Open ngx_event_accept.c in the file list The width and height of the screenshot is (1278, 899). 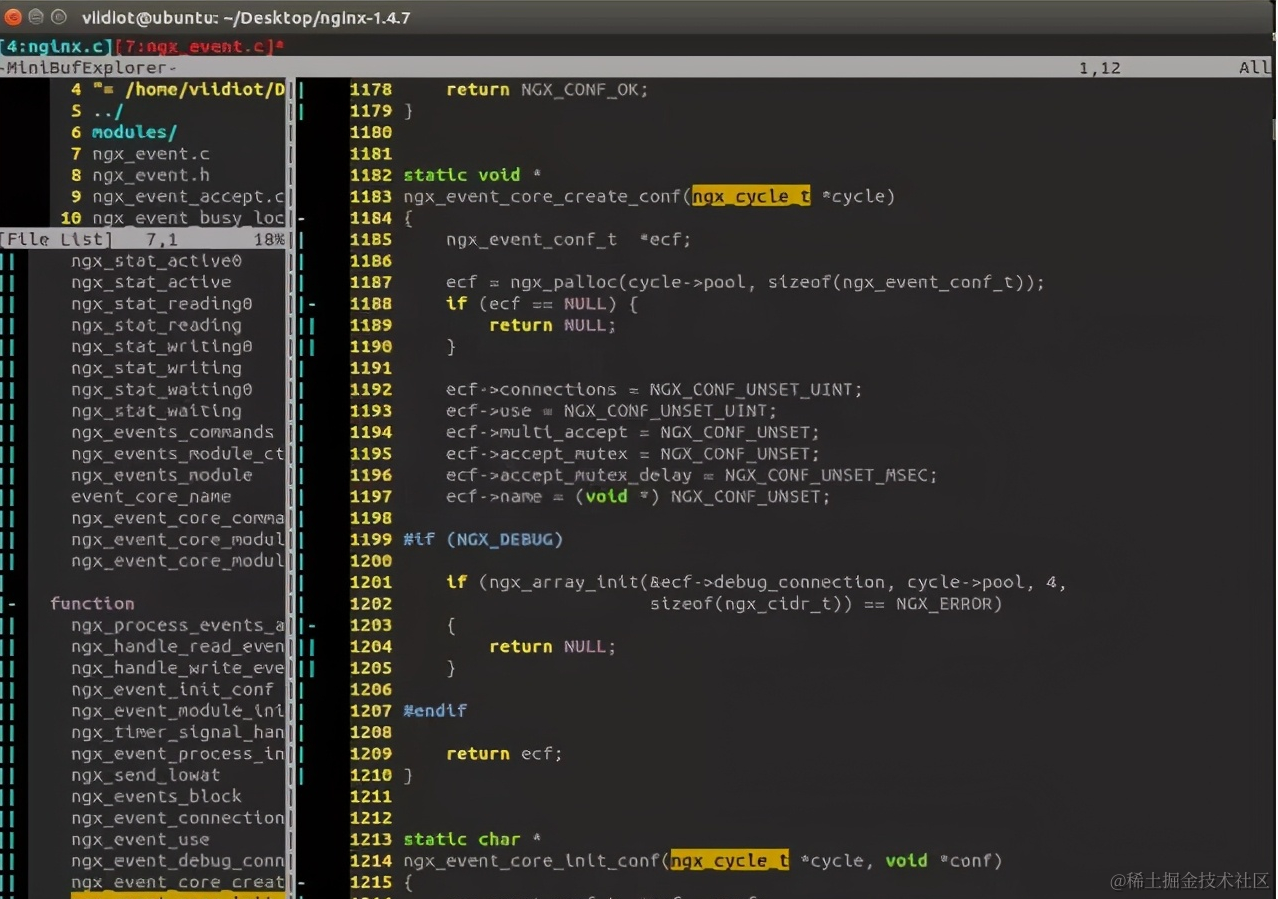coord(188,196)
